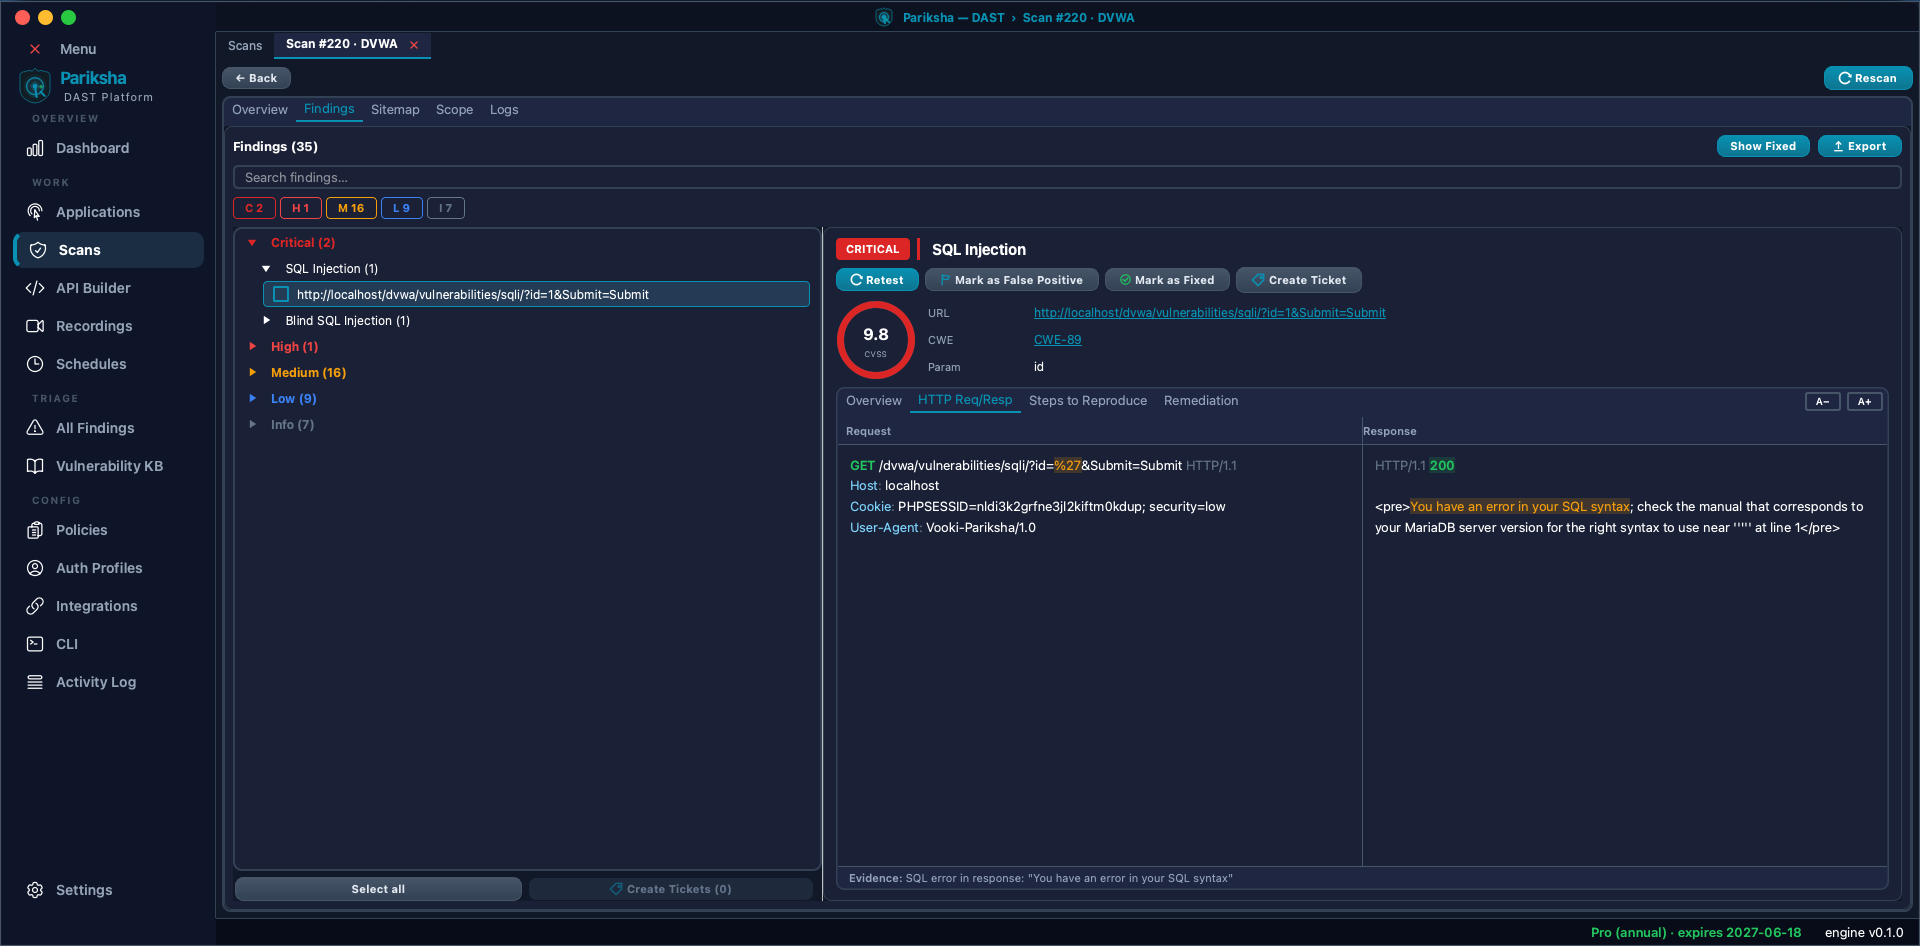
Task: Collapse the Critical (2) group
Action: click(x=252, y=243)
